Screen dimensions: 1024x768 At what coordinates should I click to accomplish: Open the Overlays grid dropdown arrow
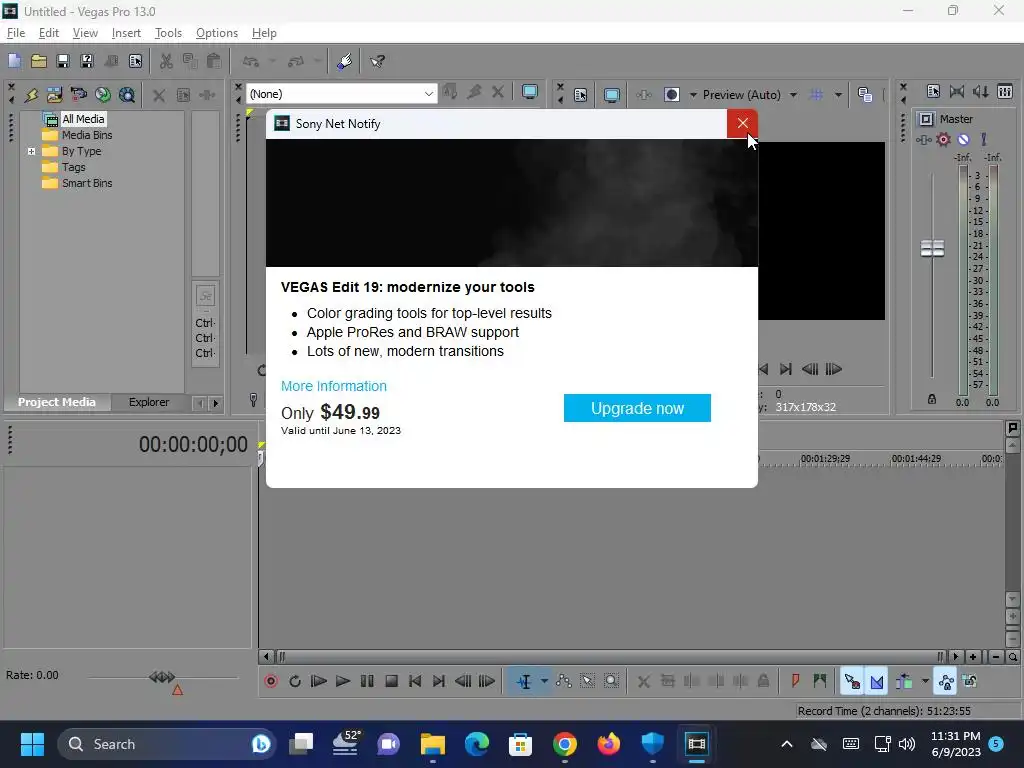838,95
